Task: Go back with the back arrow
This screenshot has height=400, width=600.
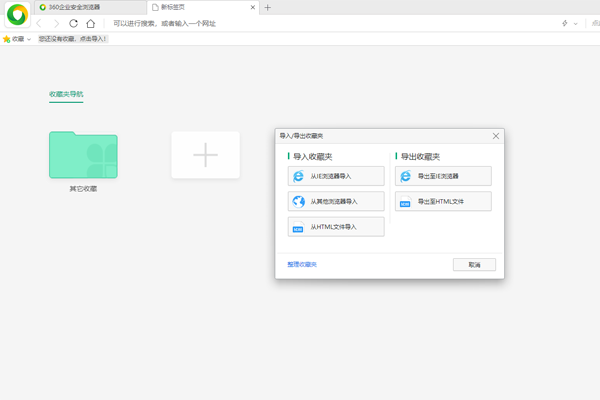Action: point(39,24)
